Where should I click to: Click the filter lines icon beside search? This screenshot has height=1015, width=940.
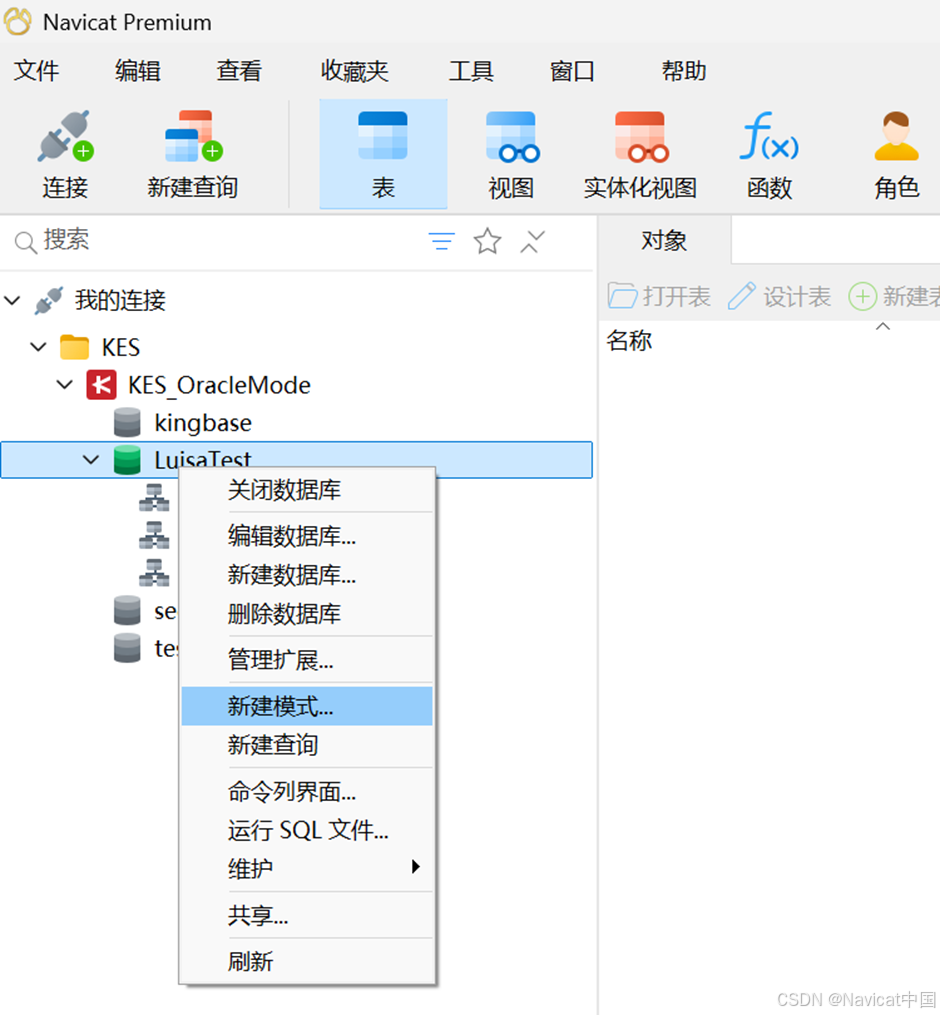point(442,241)
